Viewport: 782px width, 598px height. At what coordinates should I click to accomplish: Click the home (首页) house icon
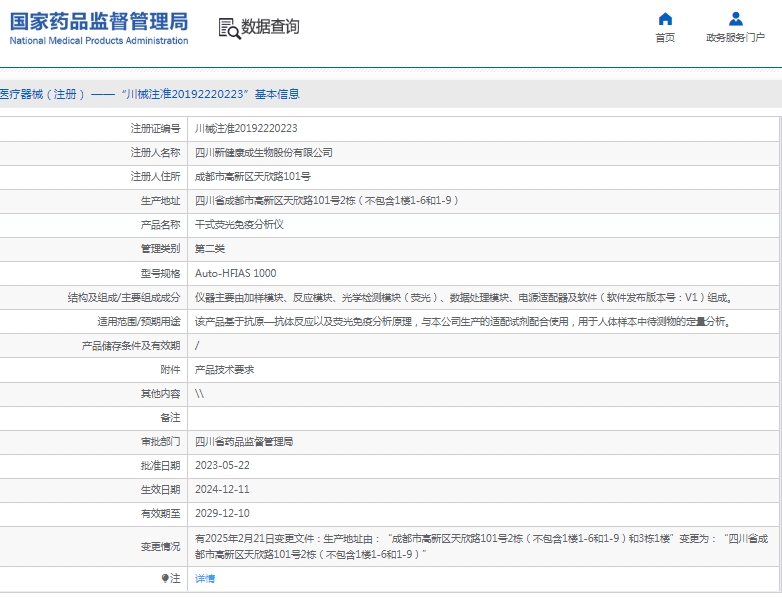click(x=665, y=19)
